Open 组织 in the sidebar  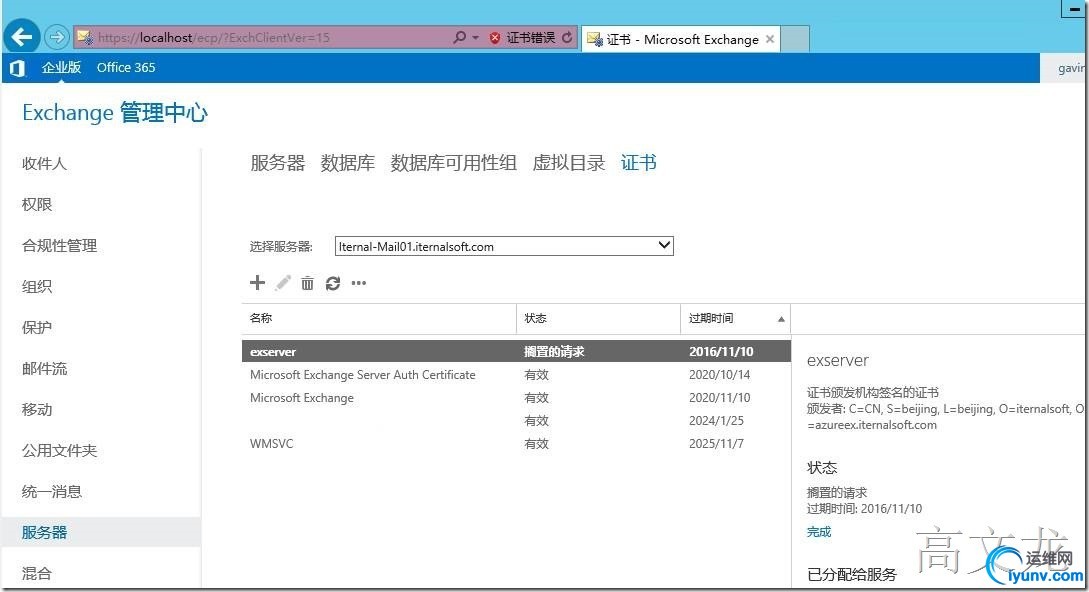[x=37, y=286]
